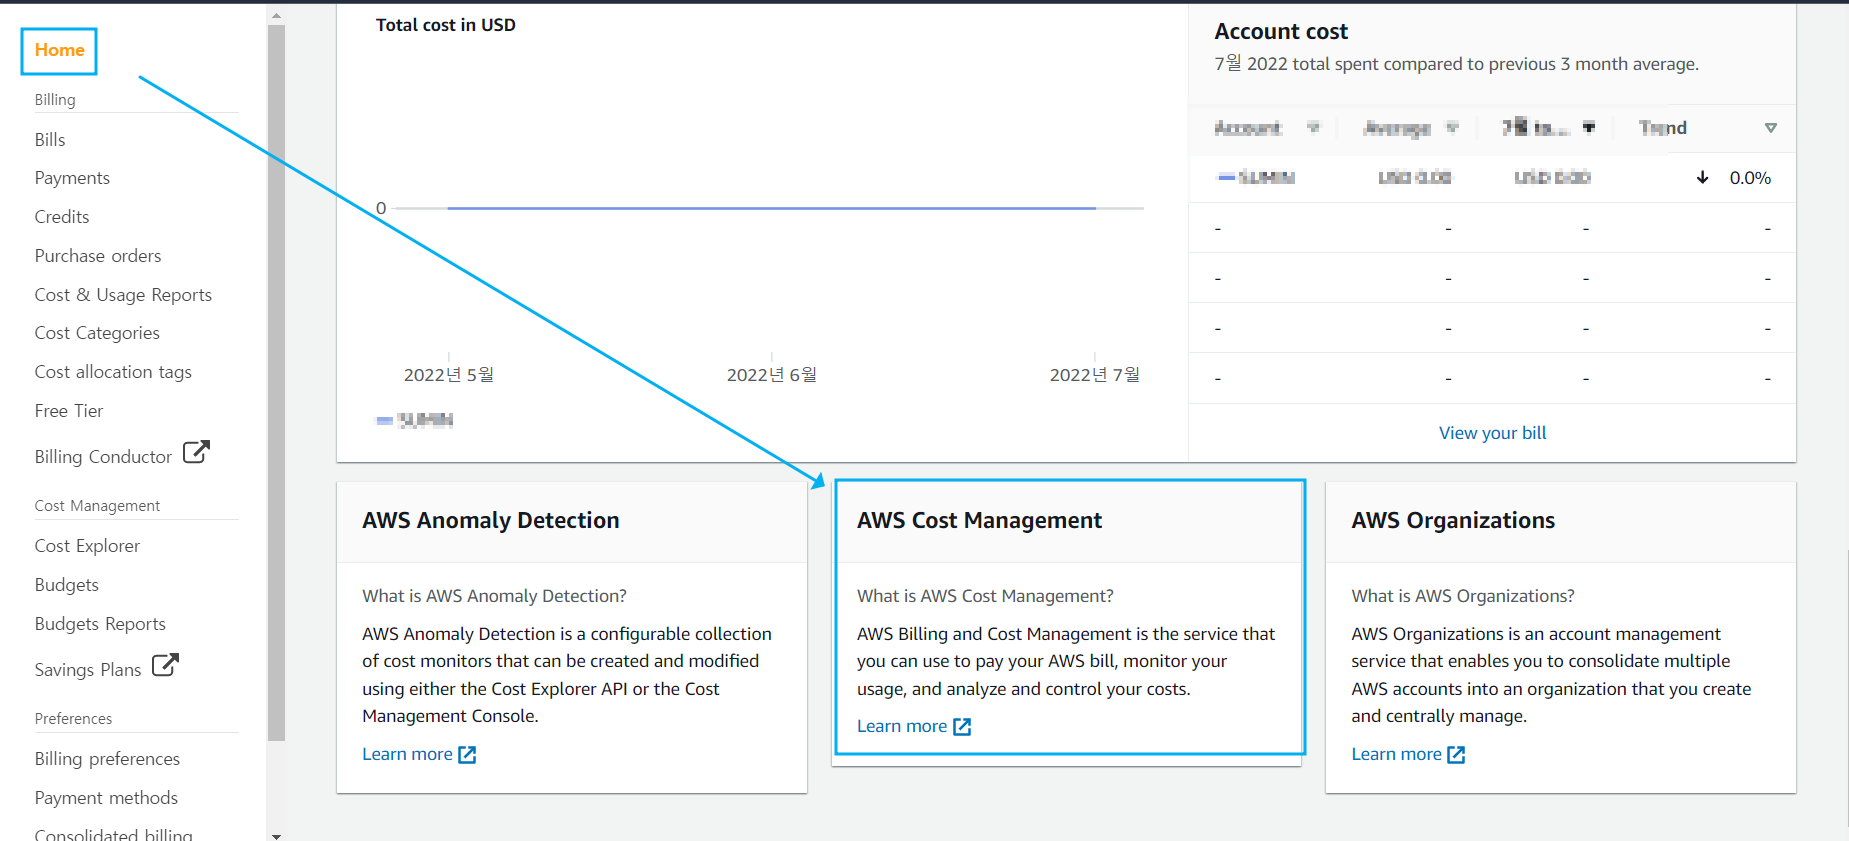Sort by the Account column header
1849x841 pixels.
point(1247,128)
